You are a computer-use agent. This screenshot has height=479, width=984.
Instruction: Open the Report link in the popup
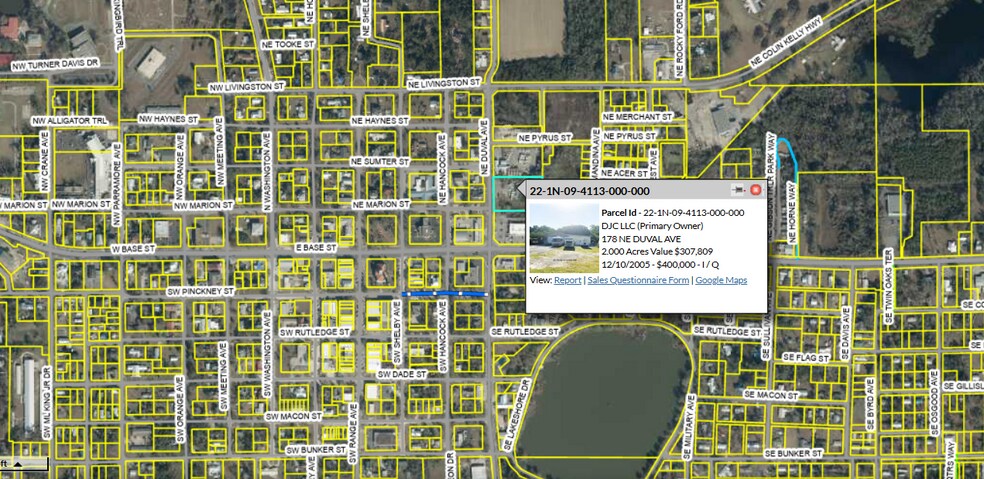point(567,280)
